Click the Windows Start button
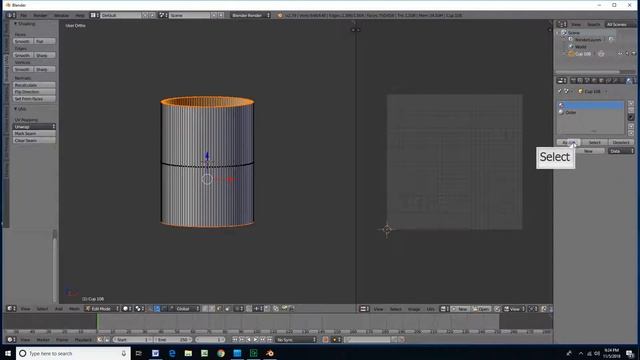640x360 pixels. pyautogui.click(x=8, y=353)
